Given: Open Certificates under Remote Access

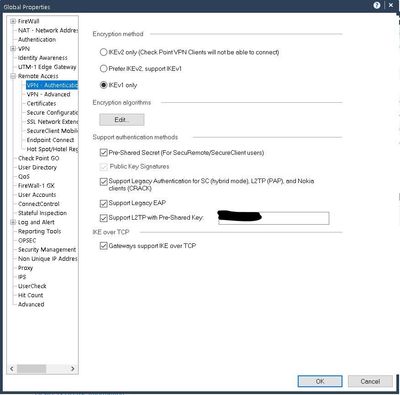Looking at the screenshot, I should click(x=41, y=103).
